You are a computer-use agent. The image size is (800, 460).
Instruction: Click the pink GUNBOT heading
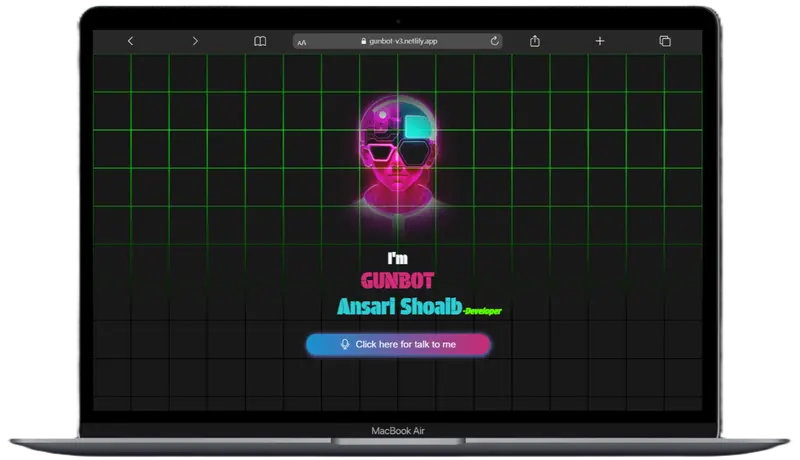point(397,280)
